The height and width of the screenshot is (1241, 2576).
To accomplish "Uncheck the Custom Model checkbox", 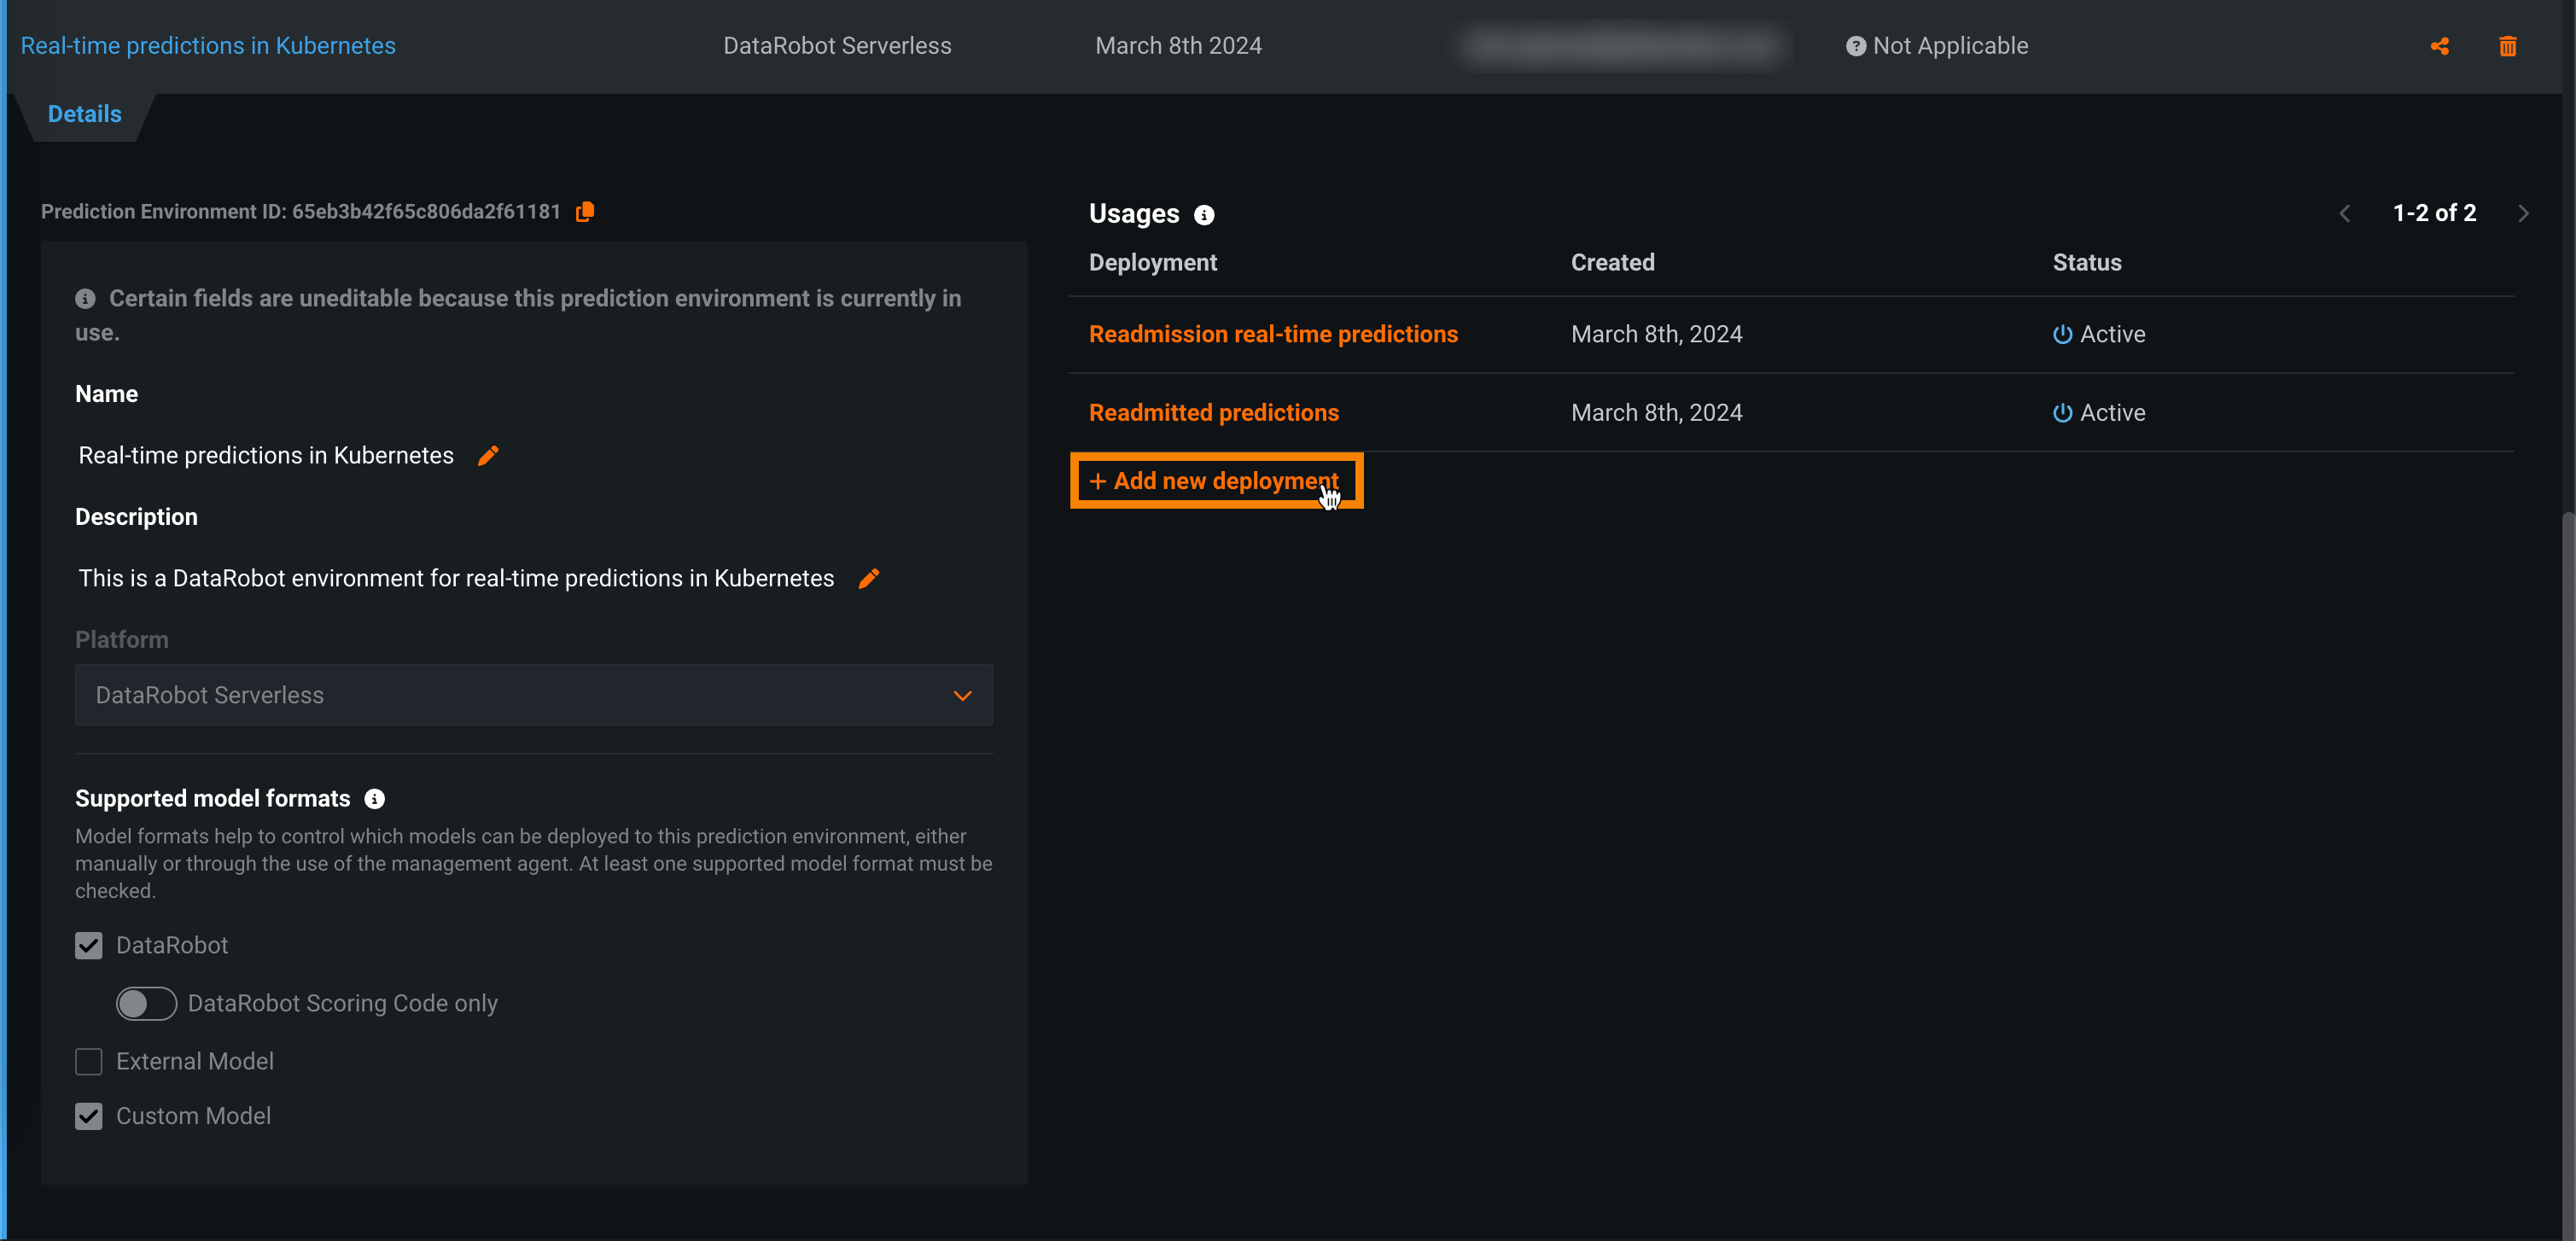I will 89,1116.
